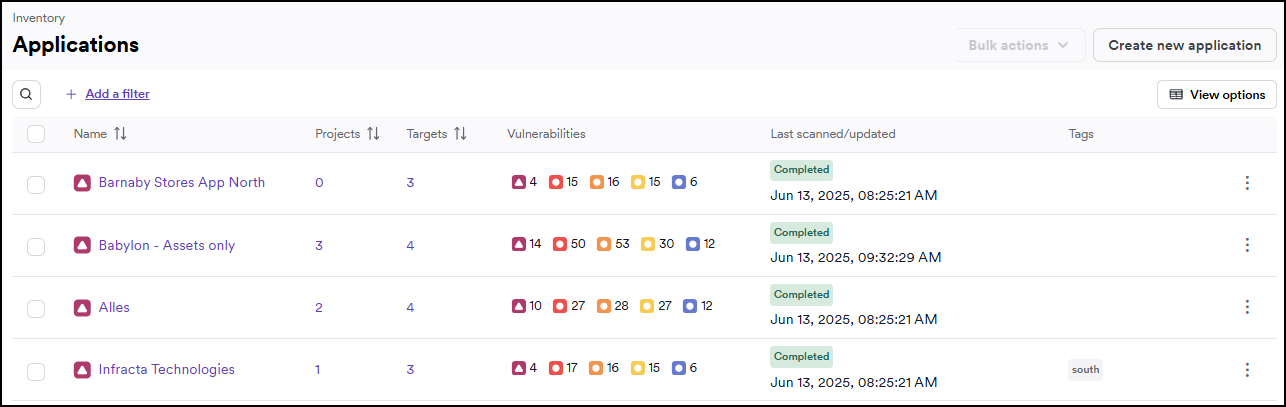Open the View options menu
This screenshot has height=407, width=1286.
tap(1217, 95)
